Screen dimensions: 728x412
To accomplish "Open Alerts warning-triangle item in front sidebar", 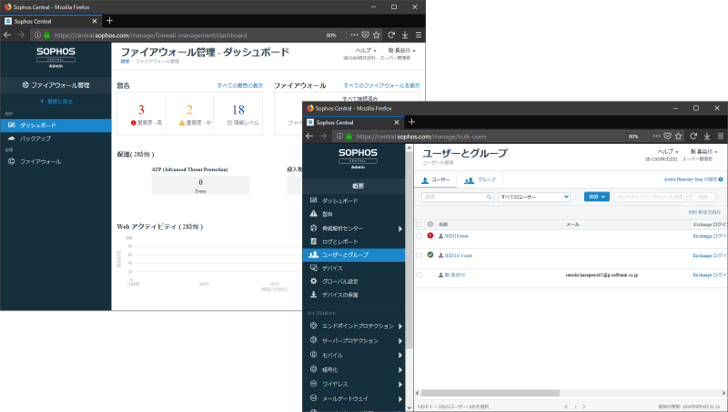I will coord(314,214).
